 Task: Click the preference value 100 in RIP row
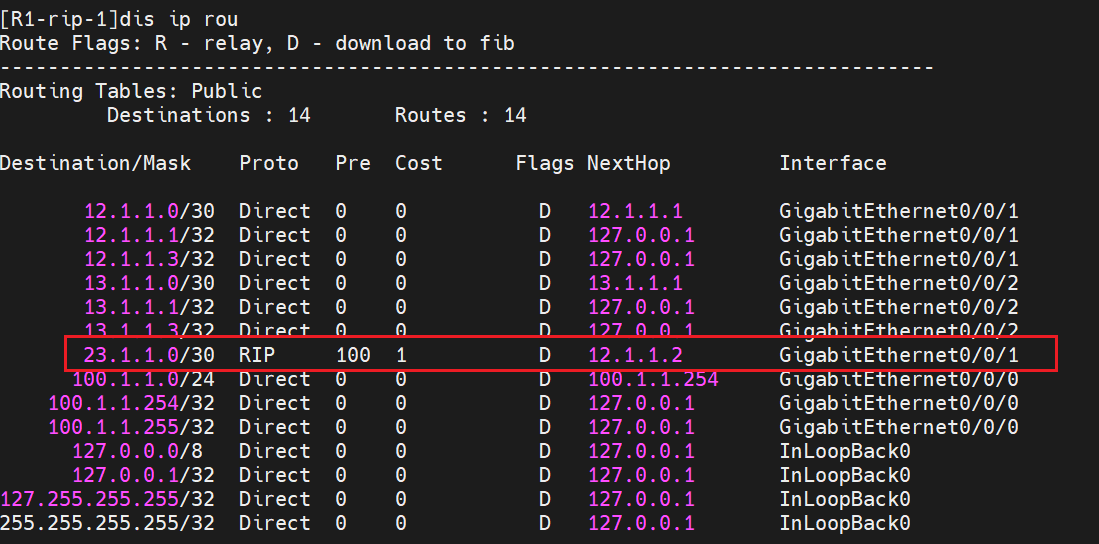click(x=353, y=355)
